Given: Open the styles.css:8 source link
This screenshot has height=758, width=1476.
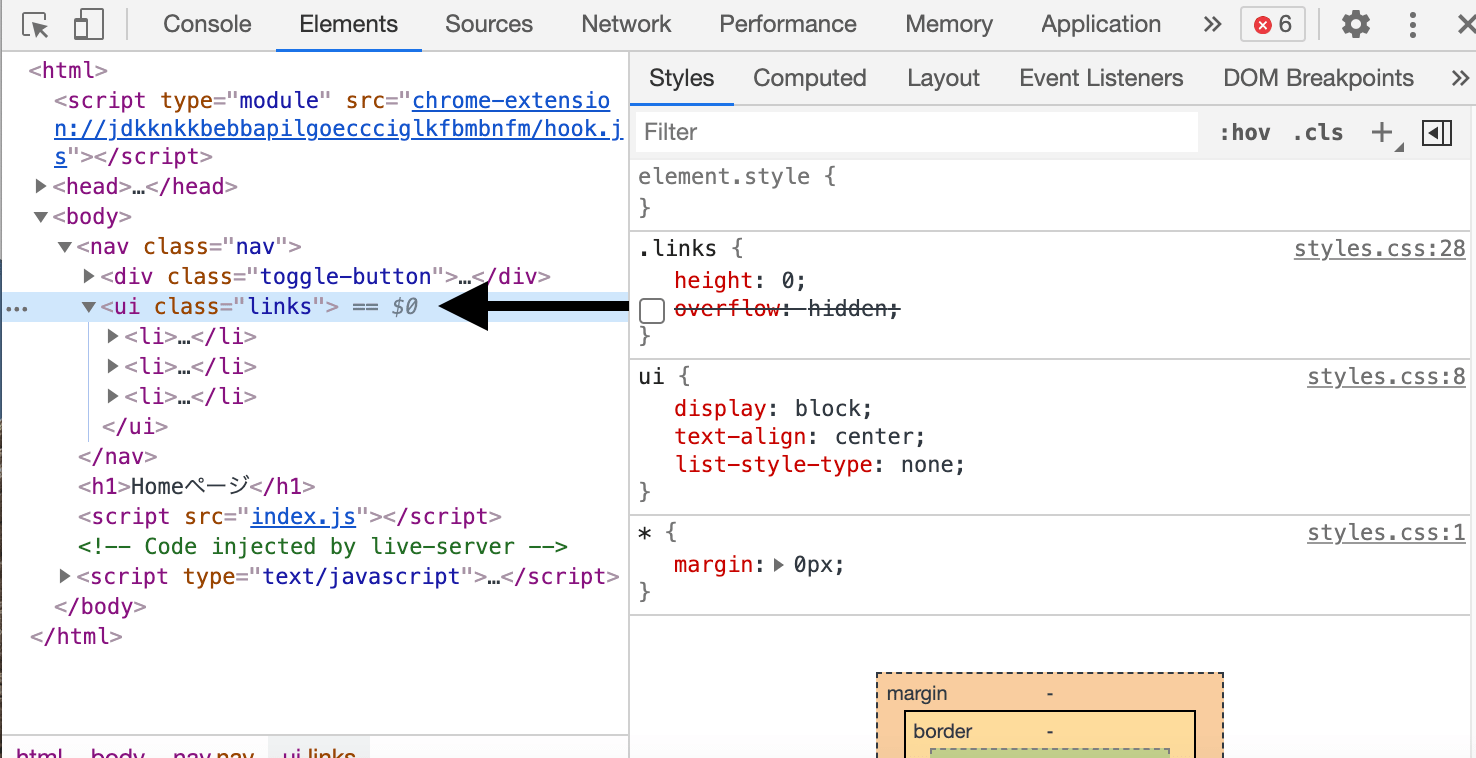Looking at the screenshot, I should click(1386, 377).
